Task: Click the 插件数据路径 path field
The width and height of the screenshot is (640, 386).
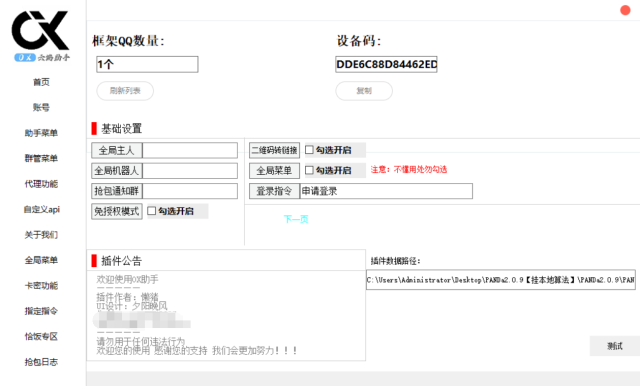Action: tap(501, 280)
